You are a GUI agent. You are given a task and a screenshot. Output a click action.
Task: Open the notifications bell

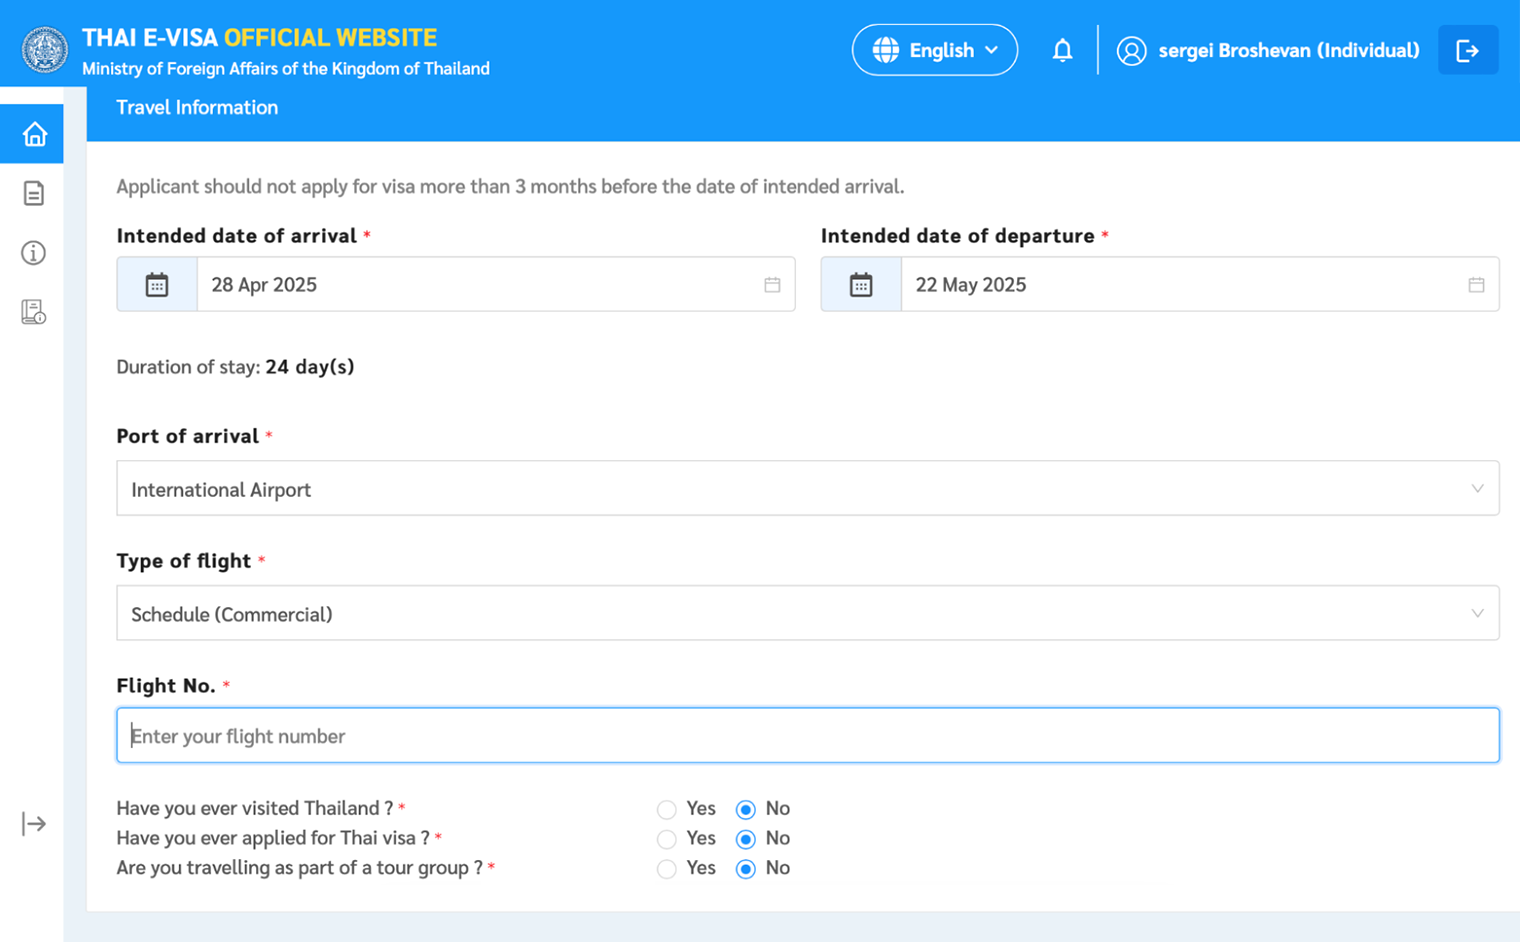[x=1062, y=50]
